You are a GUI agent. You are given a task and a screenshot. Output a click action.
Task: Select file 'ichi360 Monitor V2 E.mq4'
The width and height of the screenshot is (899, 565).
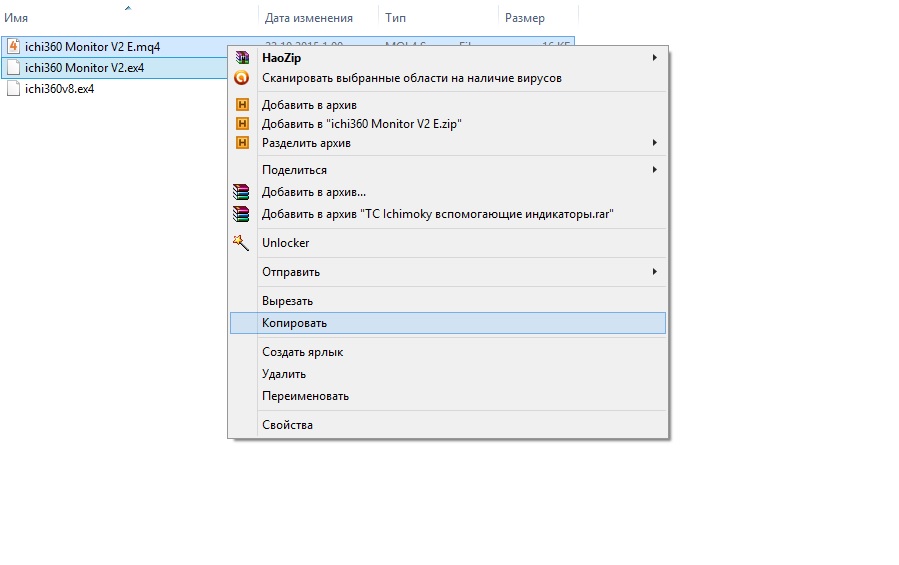point(92,46)
